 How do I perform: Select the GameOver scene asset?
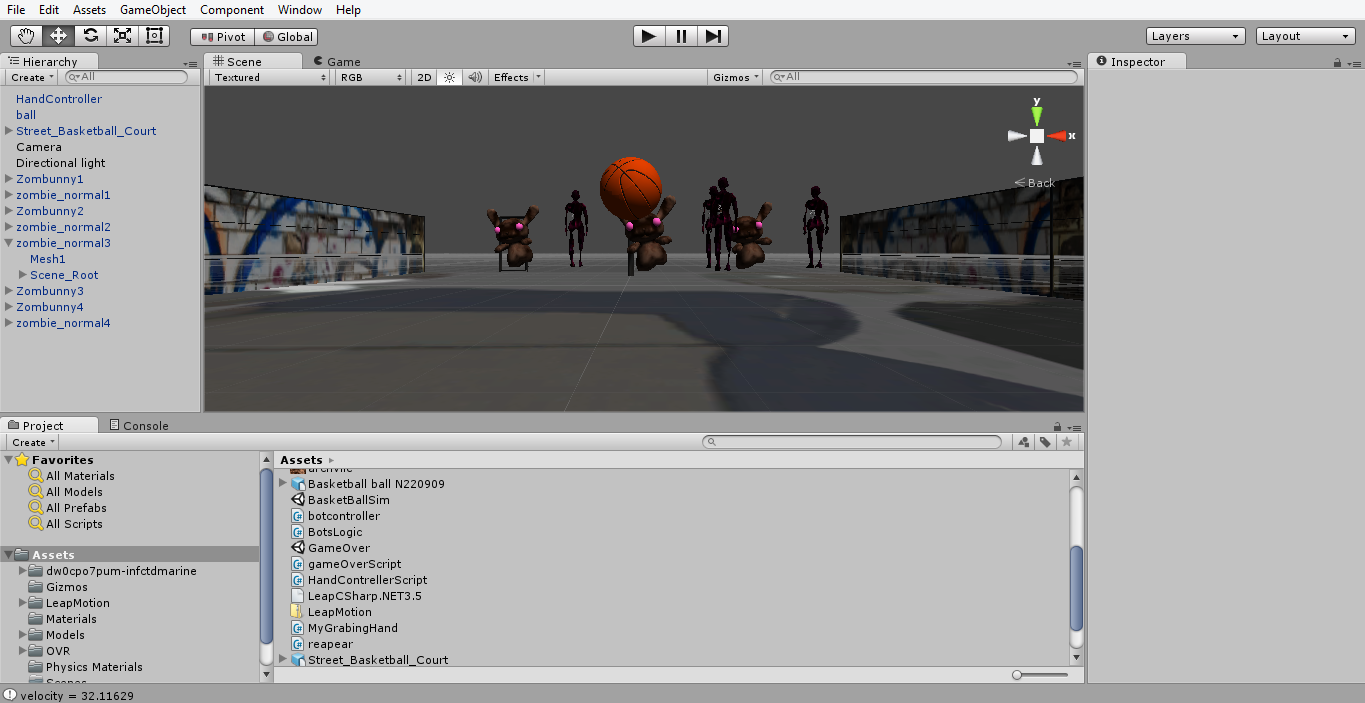(x=339, y=548)
